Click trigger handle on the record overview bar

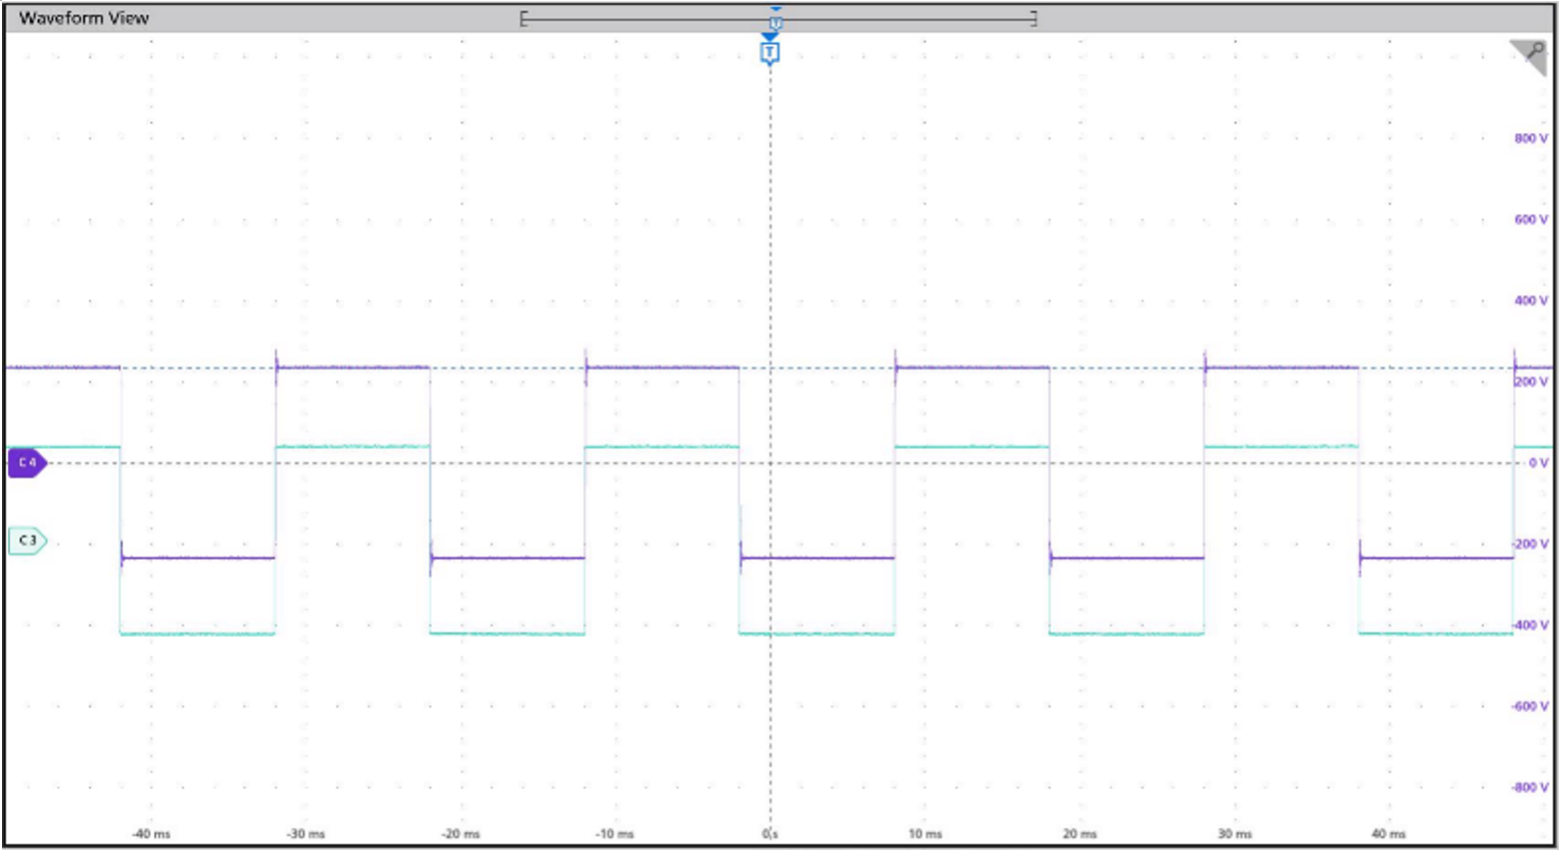[x=775, y=20]
